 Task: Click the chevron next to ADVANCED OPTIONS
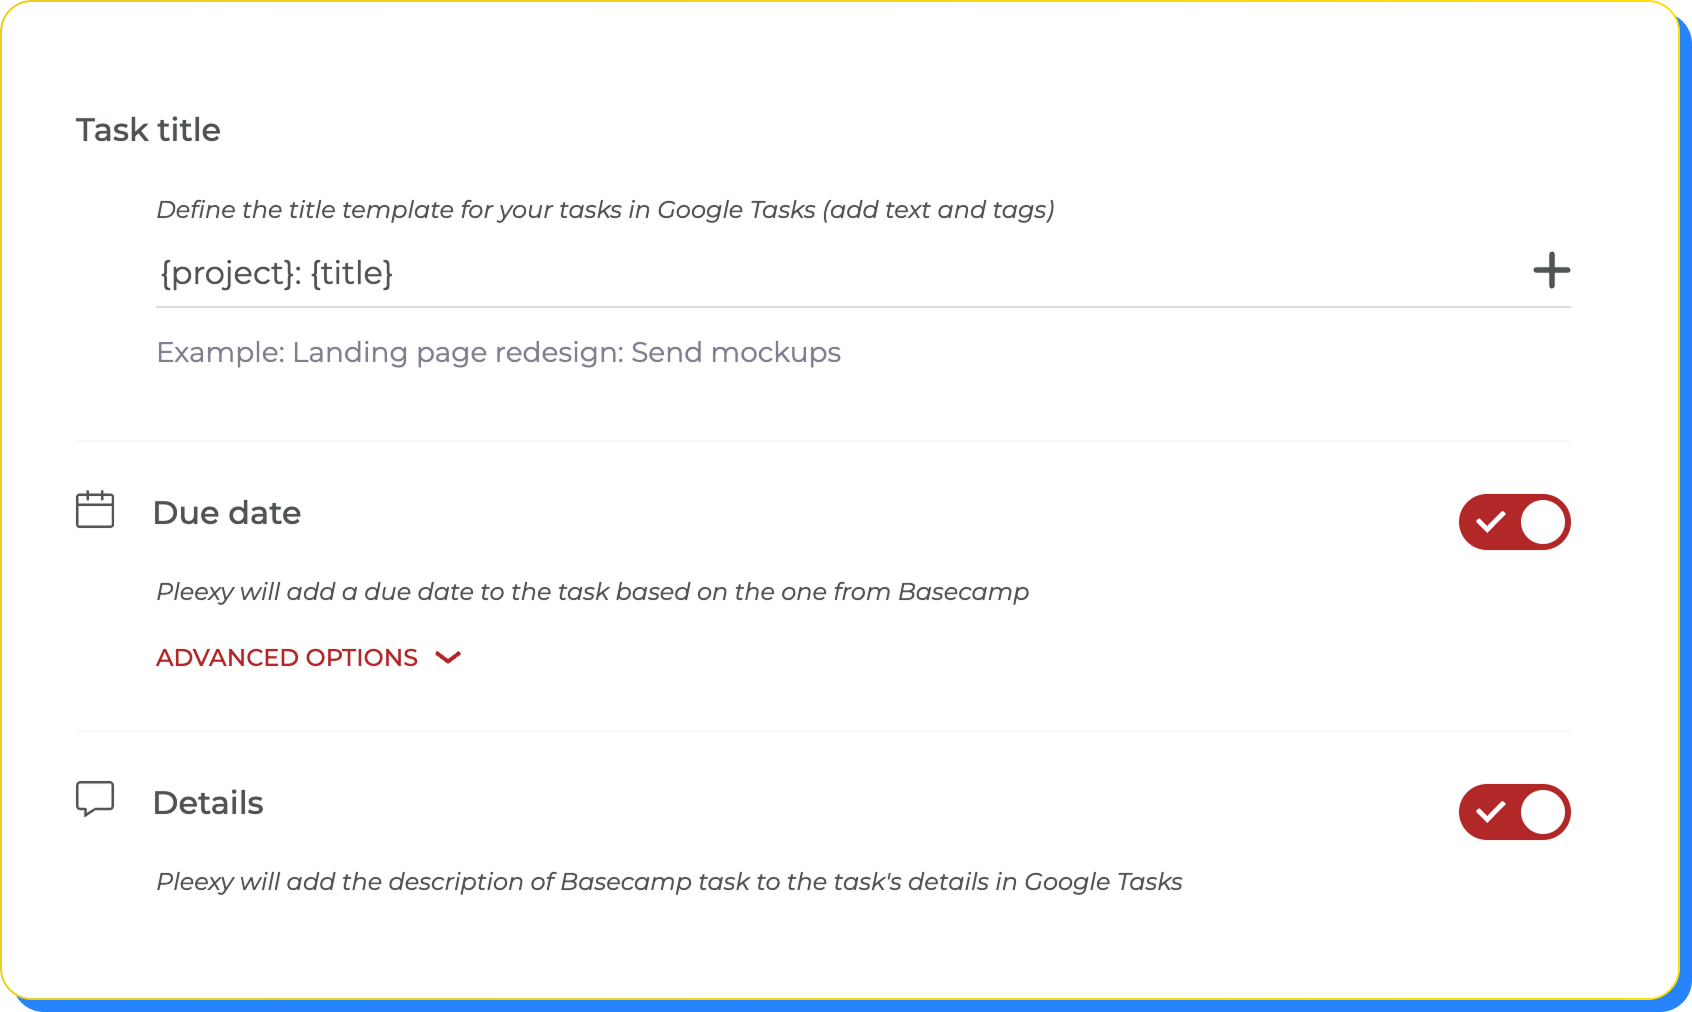point(449,657)
